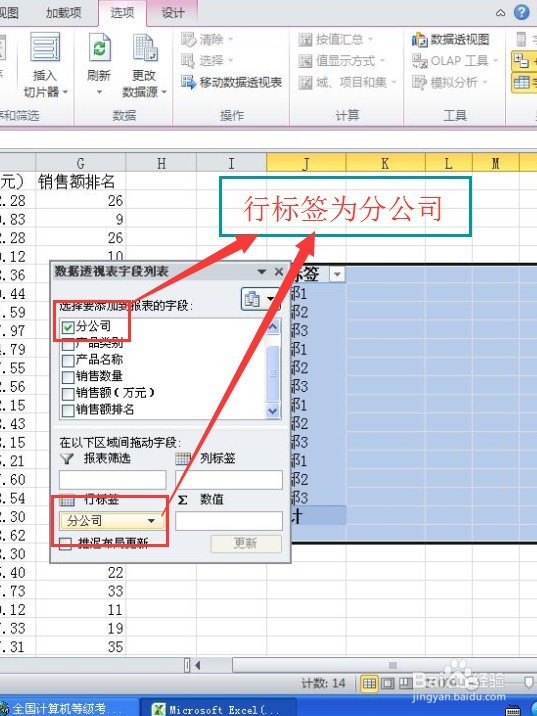Check the 销售额(万元) field checkbox
Image resolution: width=537 pixels, height=716 pixels.
pyautogui.click(x=68, y=393)
